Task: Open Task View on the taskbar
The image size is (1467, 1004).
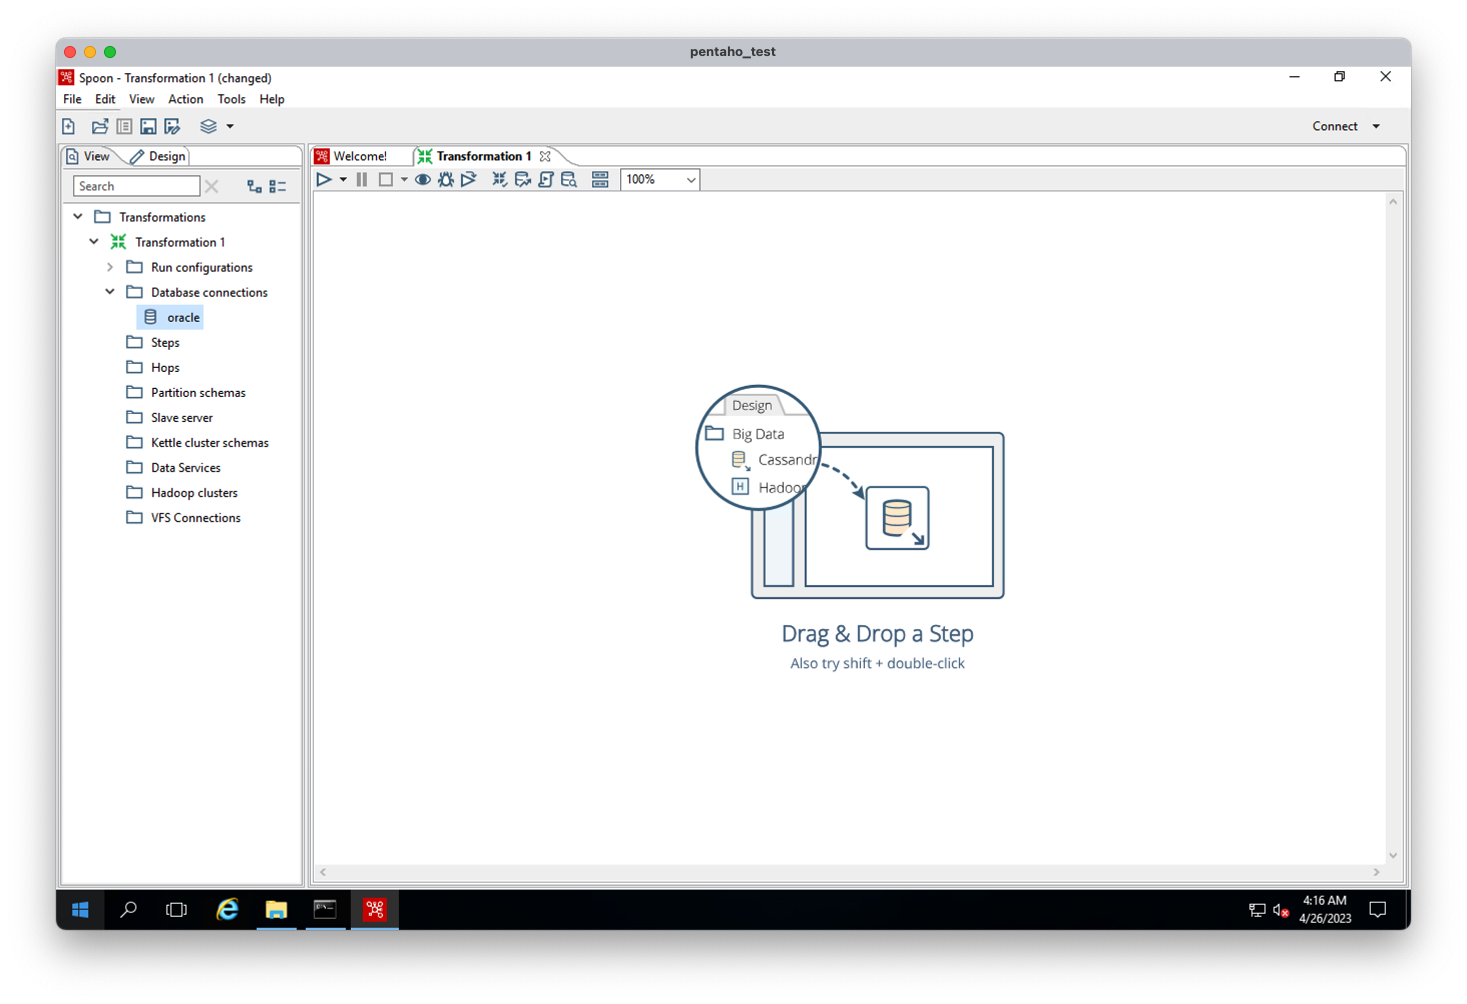Action: click(x=177, y=909)
